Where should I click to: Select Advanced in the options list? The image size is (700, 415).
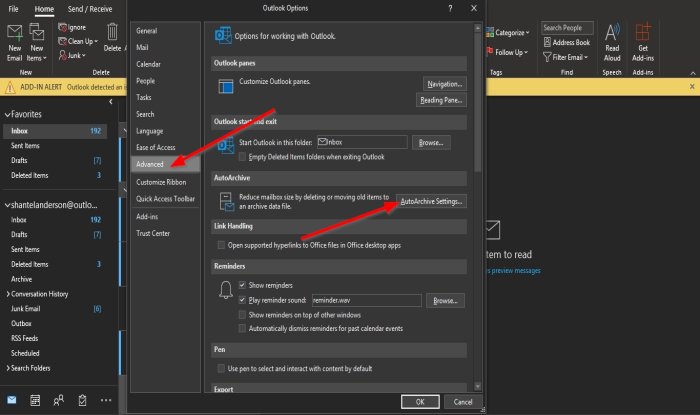pos(165,164)
